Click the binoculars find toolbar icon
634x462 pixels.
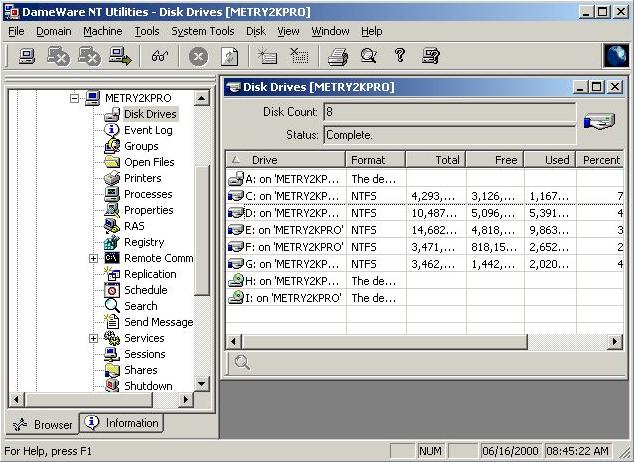(x=160, y=56)
